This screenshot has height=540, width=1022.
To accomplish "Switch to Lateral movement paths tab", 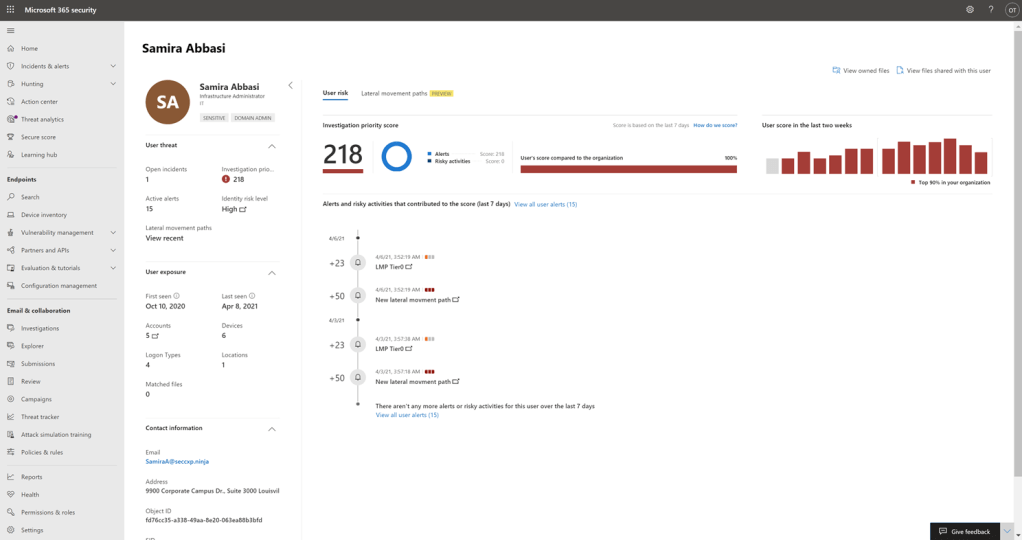I will tap(394, 93).
